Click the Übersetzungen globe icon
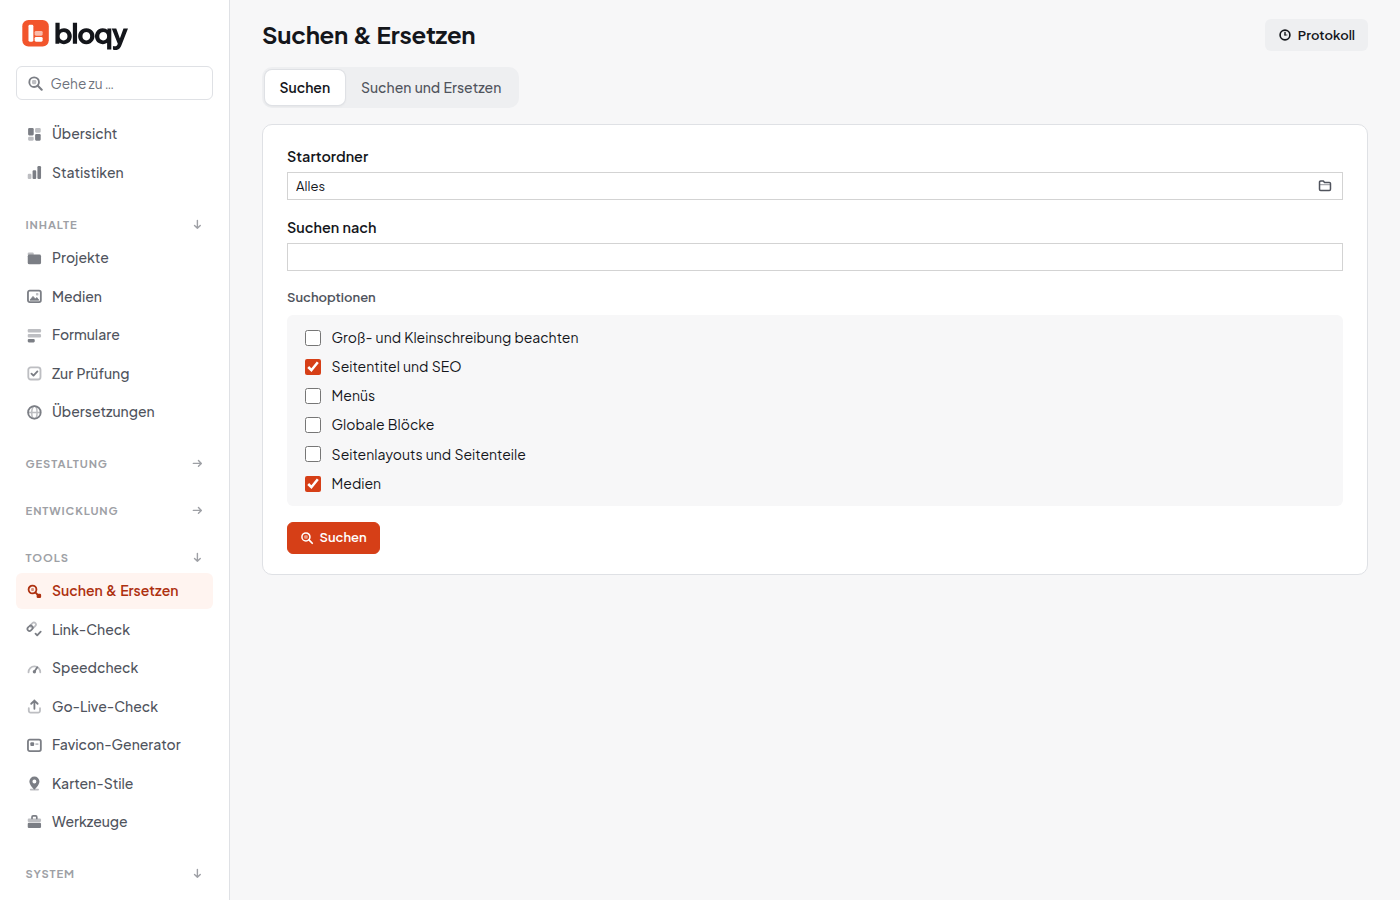The width and height of the screenshot is (1400, 900). pyautogui.click(x=34, y=412)
